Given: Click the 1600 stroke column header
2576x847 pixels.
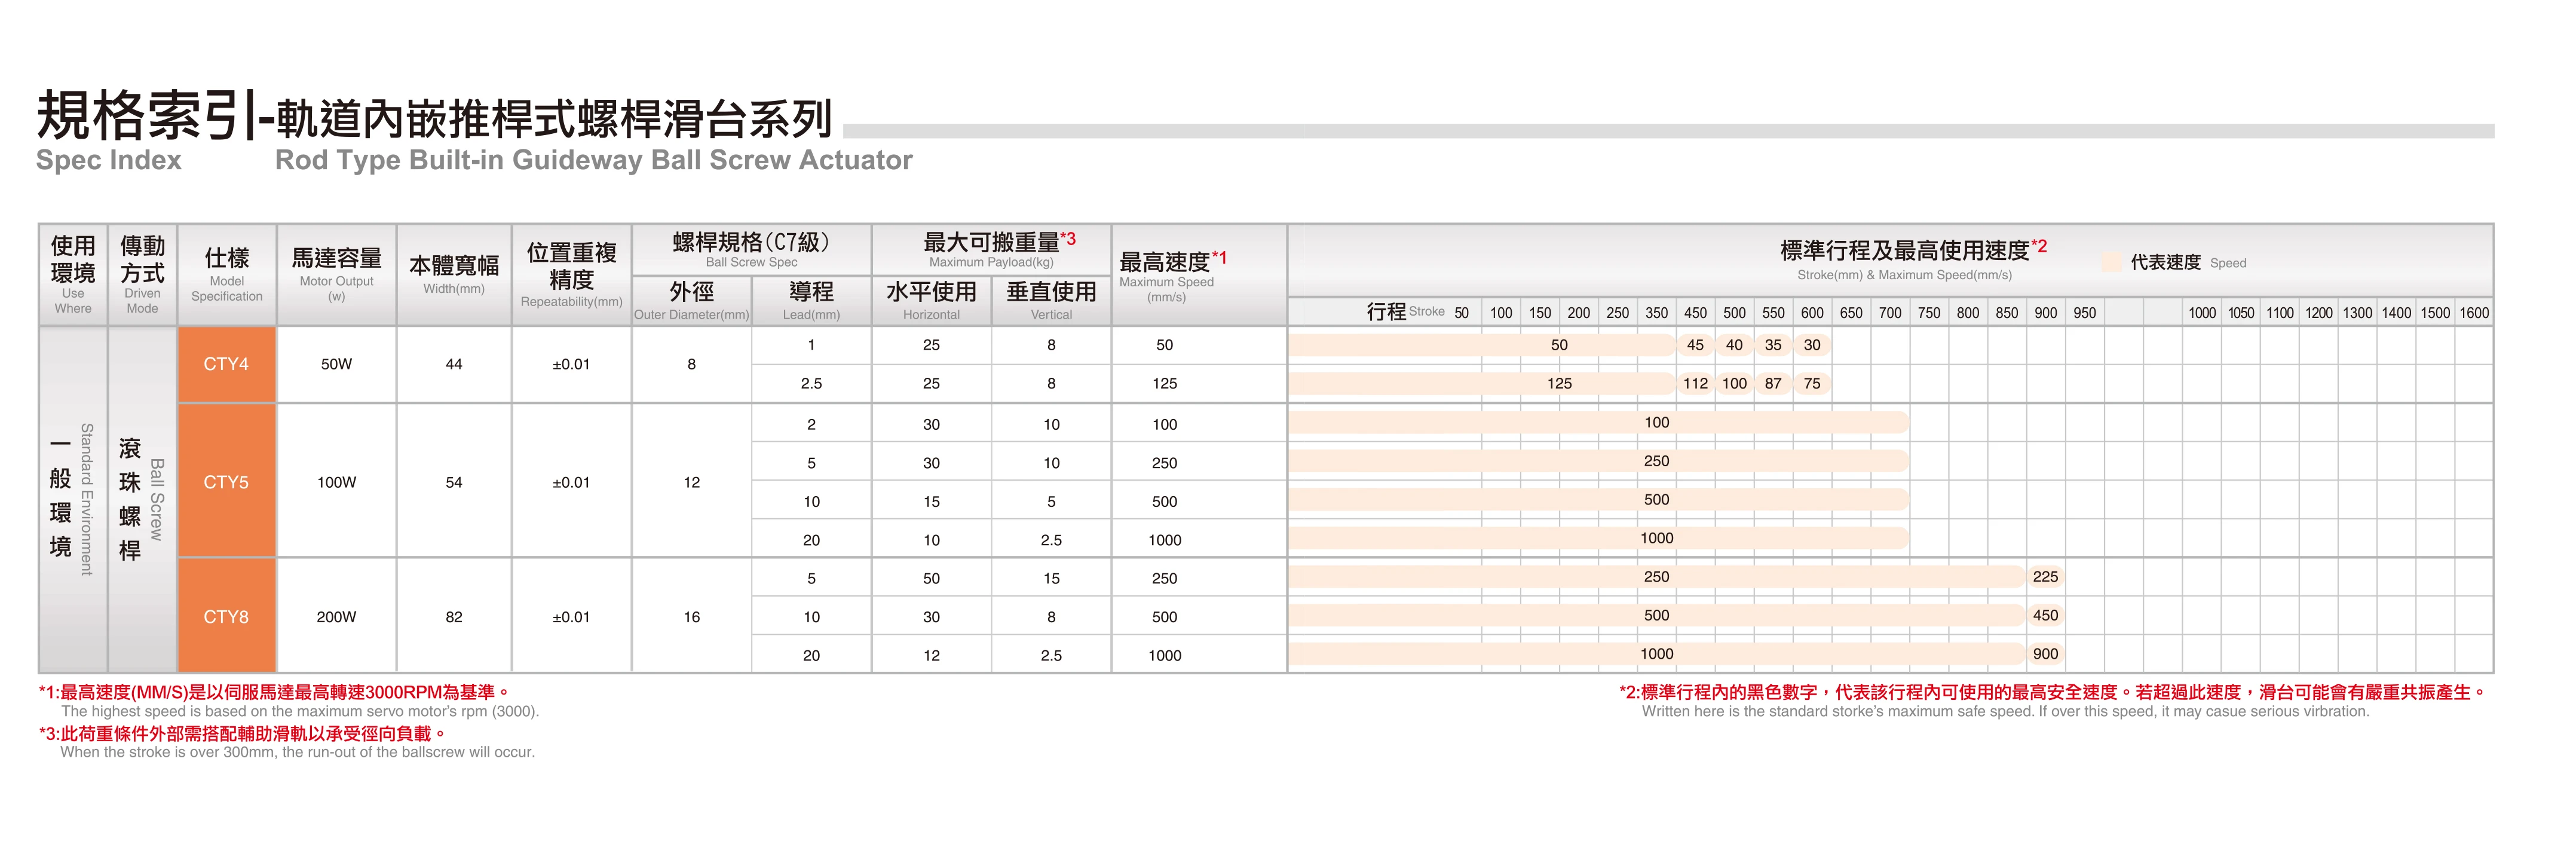Looking at the screenshot, I should 2473,313.
